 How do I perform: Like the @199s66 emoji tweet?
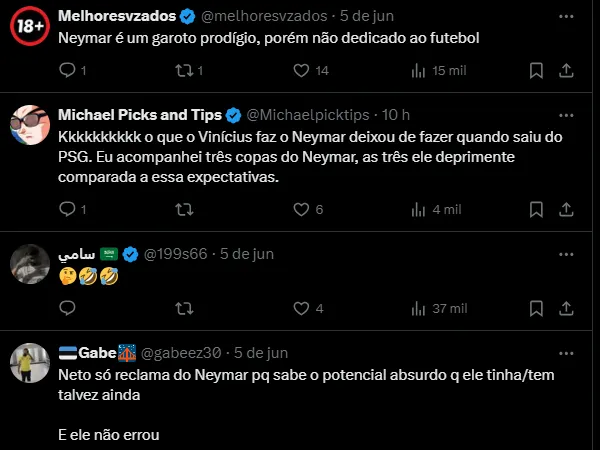pyautogui.click(x=301, y=308)
